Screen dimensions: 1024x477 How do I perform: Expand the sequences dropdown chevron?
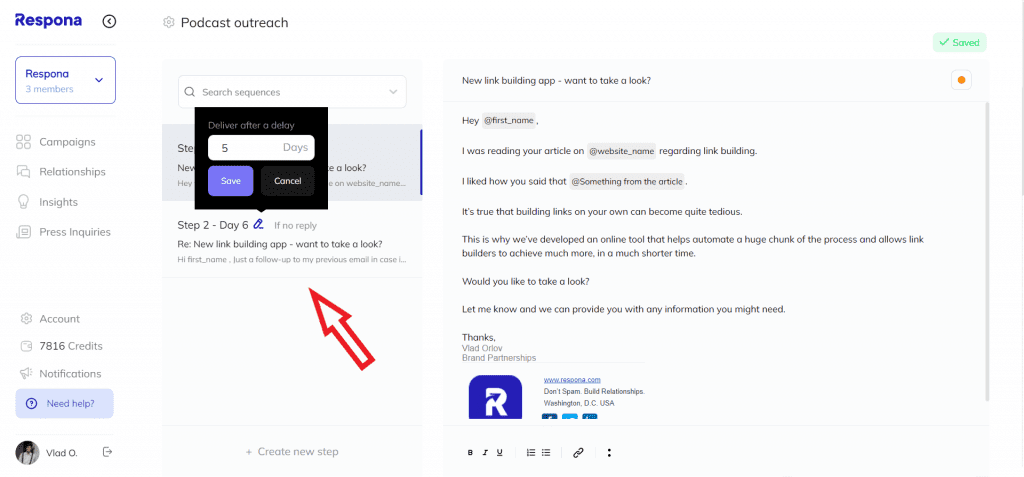pyautogui.click(x=393, y=92)
